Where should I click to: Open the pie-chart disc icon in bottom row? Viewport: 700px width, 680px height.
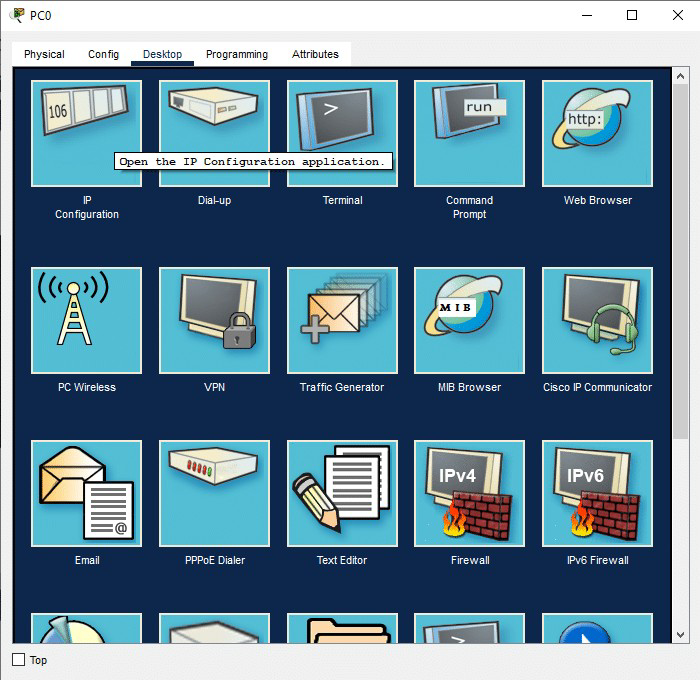coord(87,628)
